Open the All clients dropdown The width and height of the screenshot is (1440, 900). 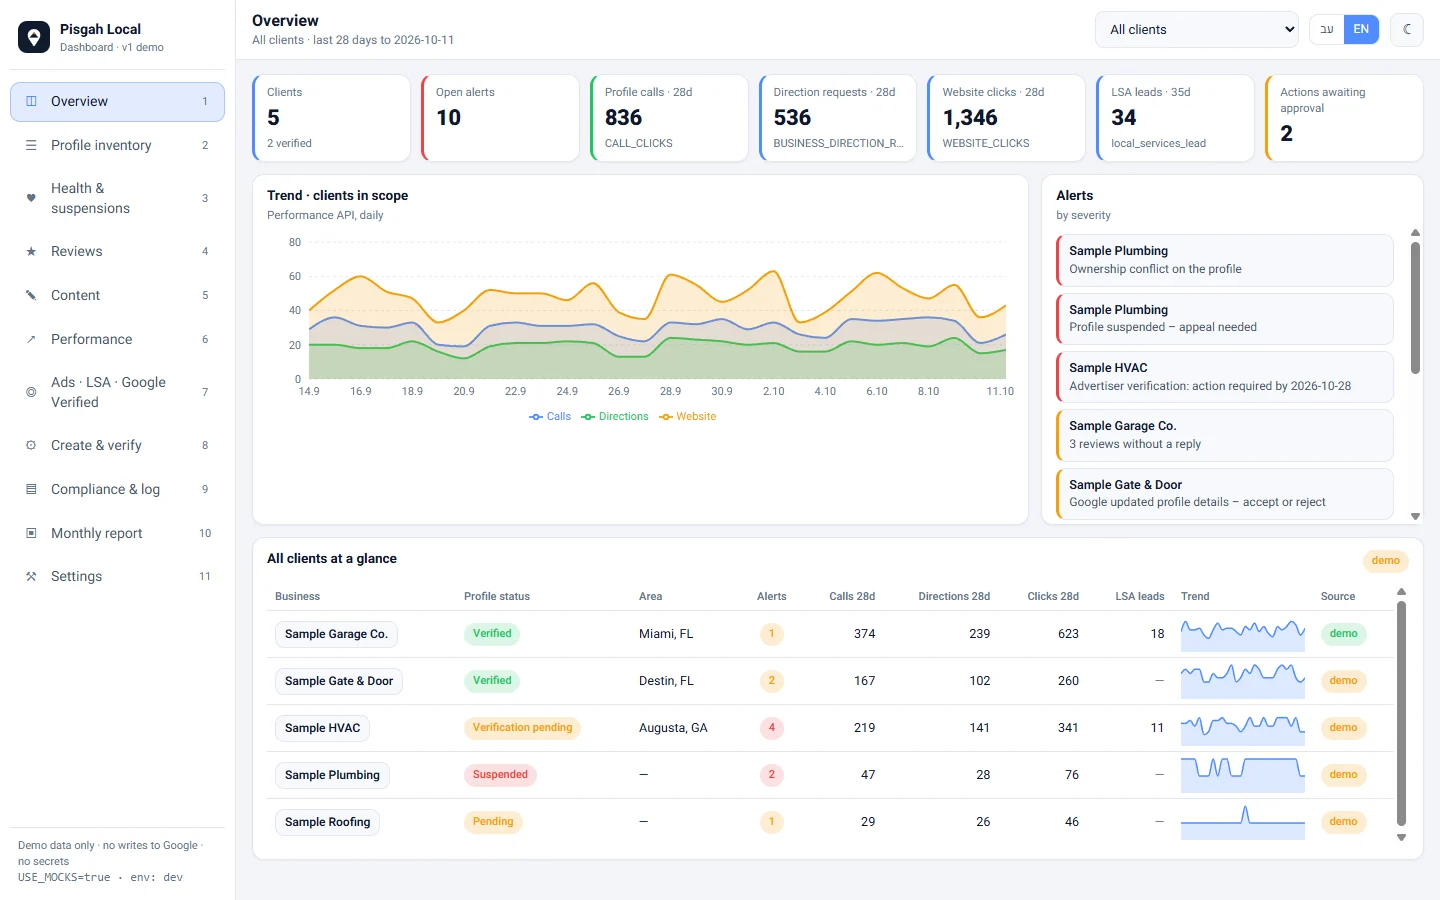click(x=1197, y=29)
